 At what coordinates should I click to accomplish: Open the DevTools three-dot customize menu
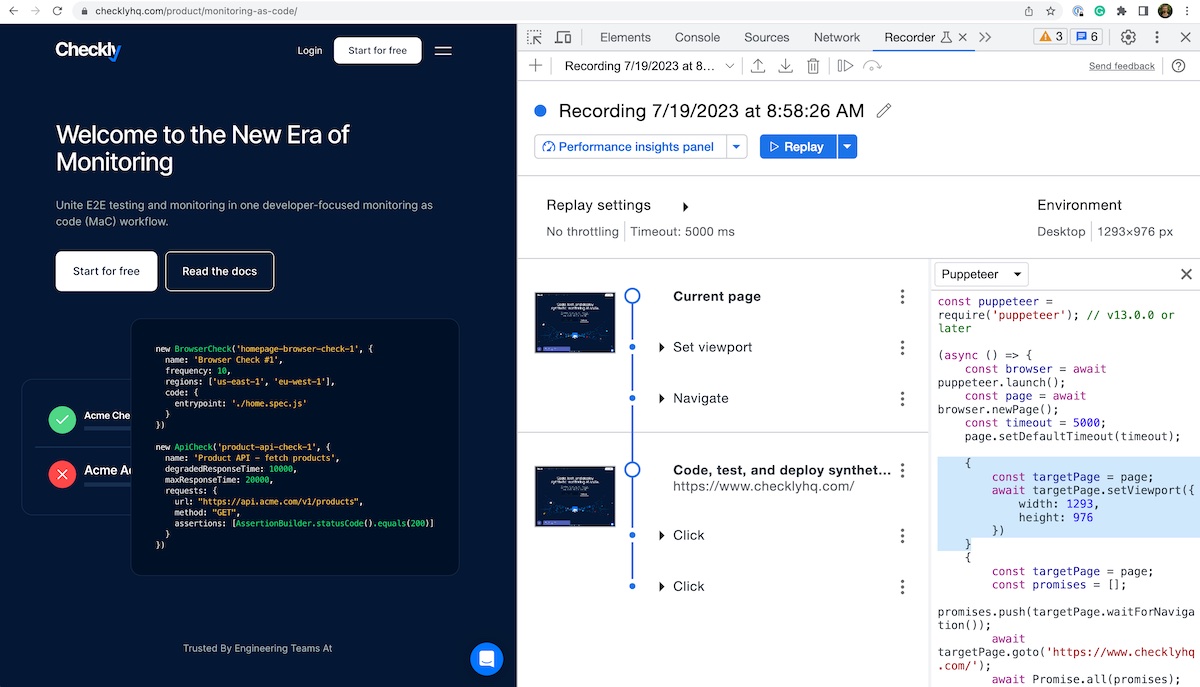1157,37
